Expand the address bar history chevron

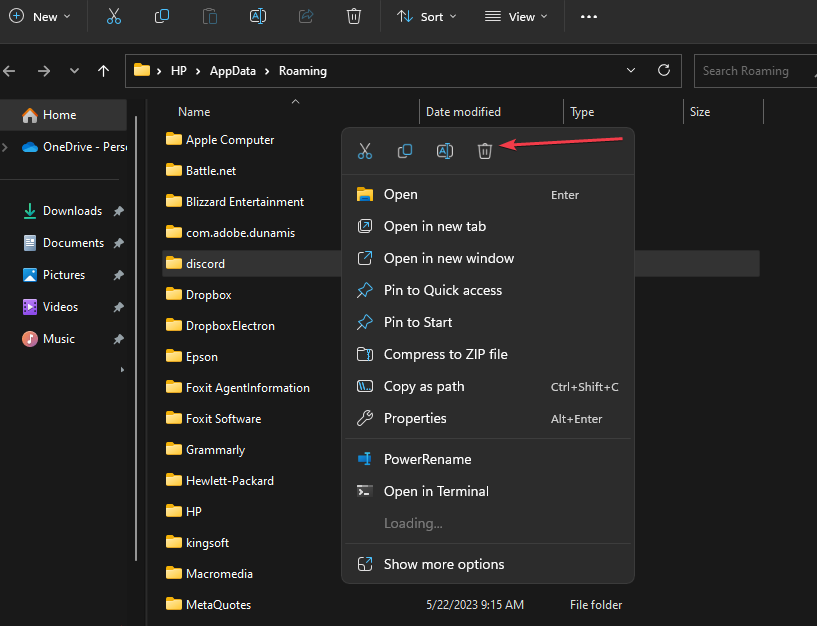point(631,71)
